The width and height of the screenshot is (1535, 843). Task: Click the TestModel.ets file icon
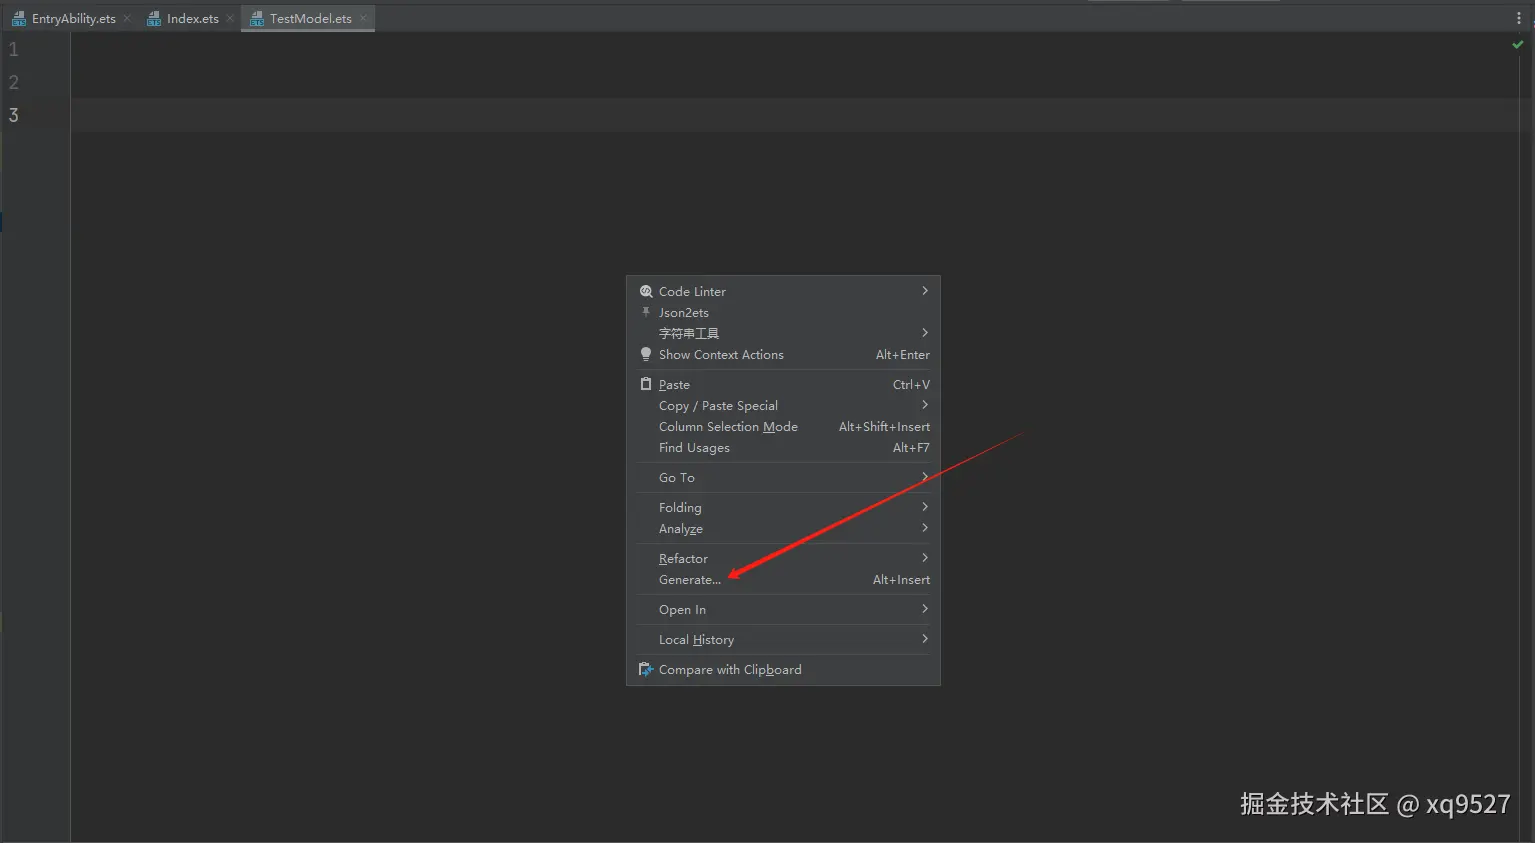pos(257,18)
